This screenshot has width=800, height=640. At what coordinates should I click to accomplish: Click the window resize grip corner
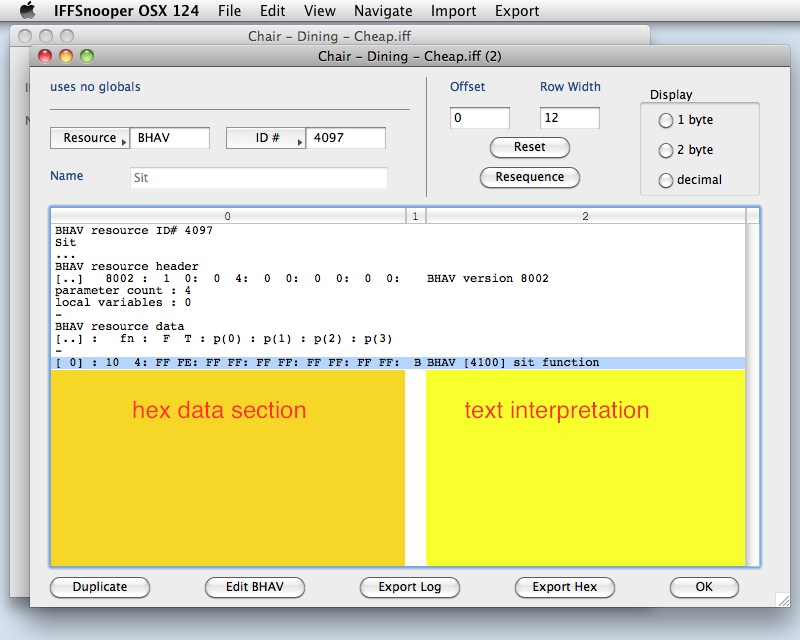click(781, 598)
